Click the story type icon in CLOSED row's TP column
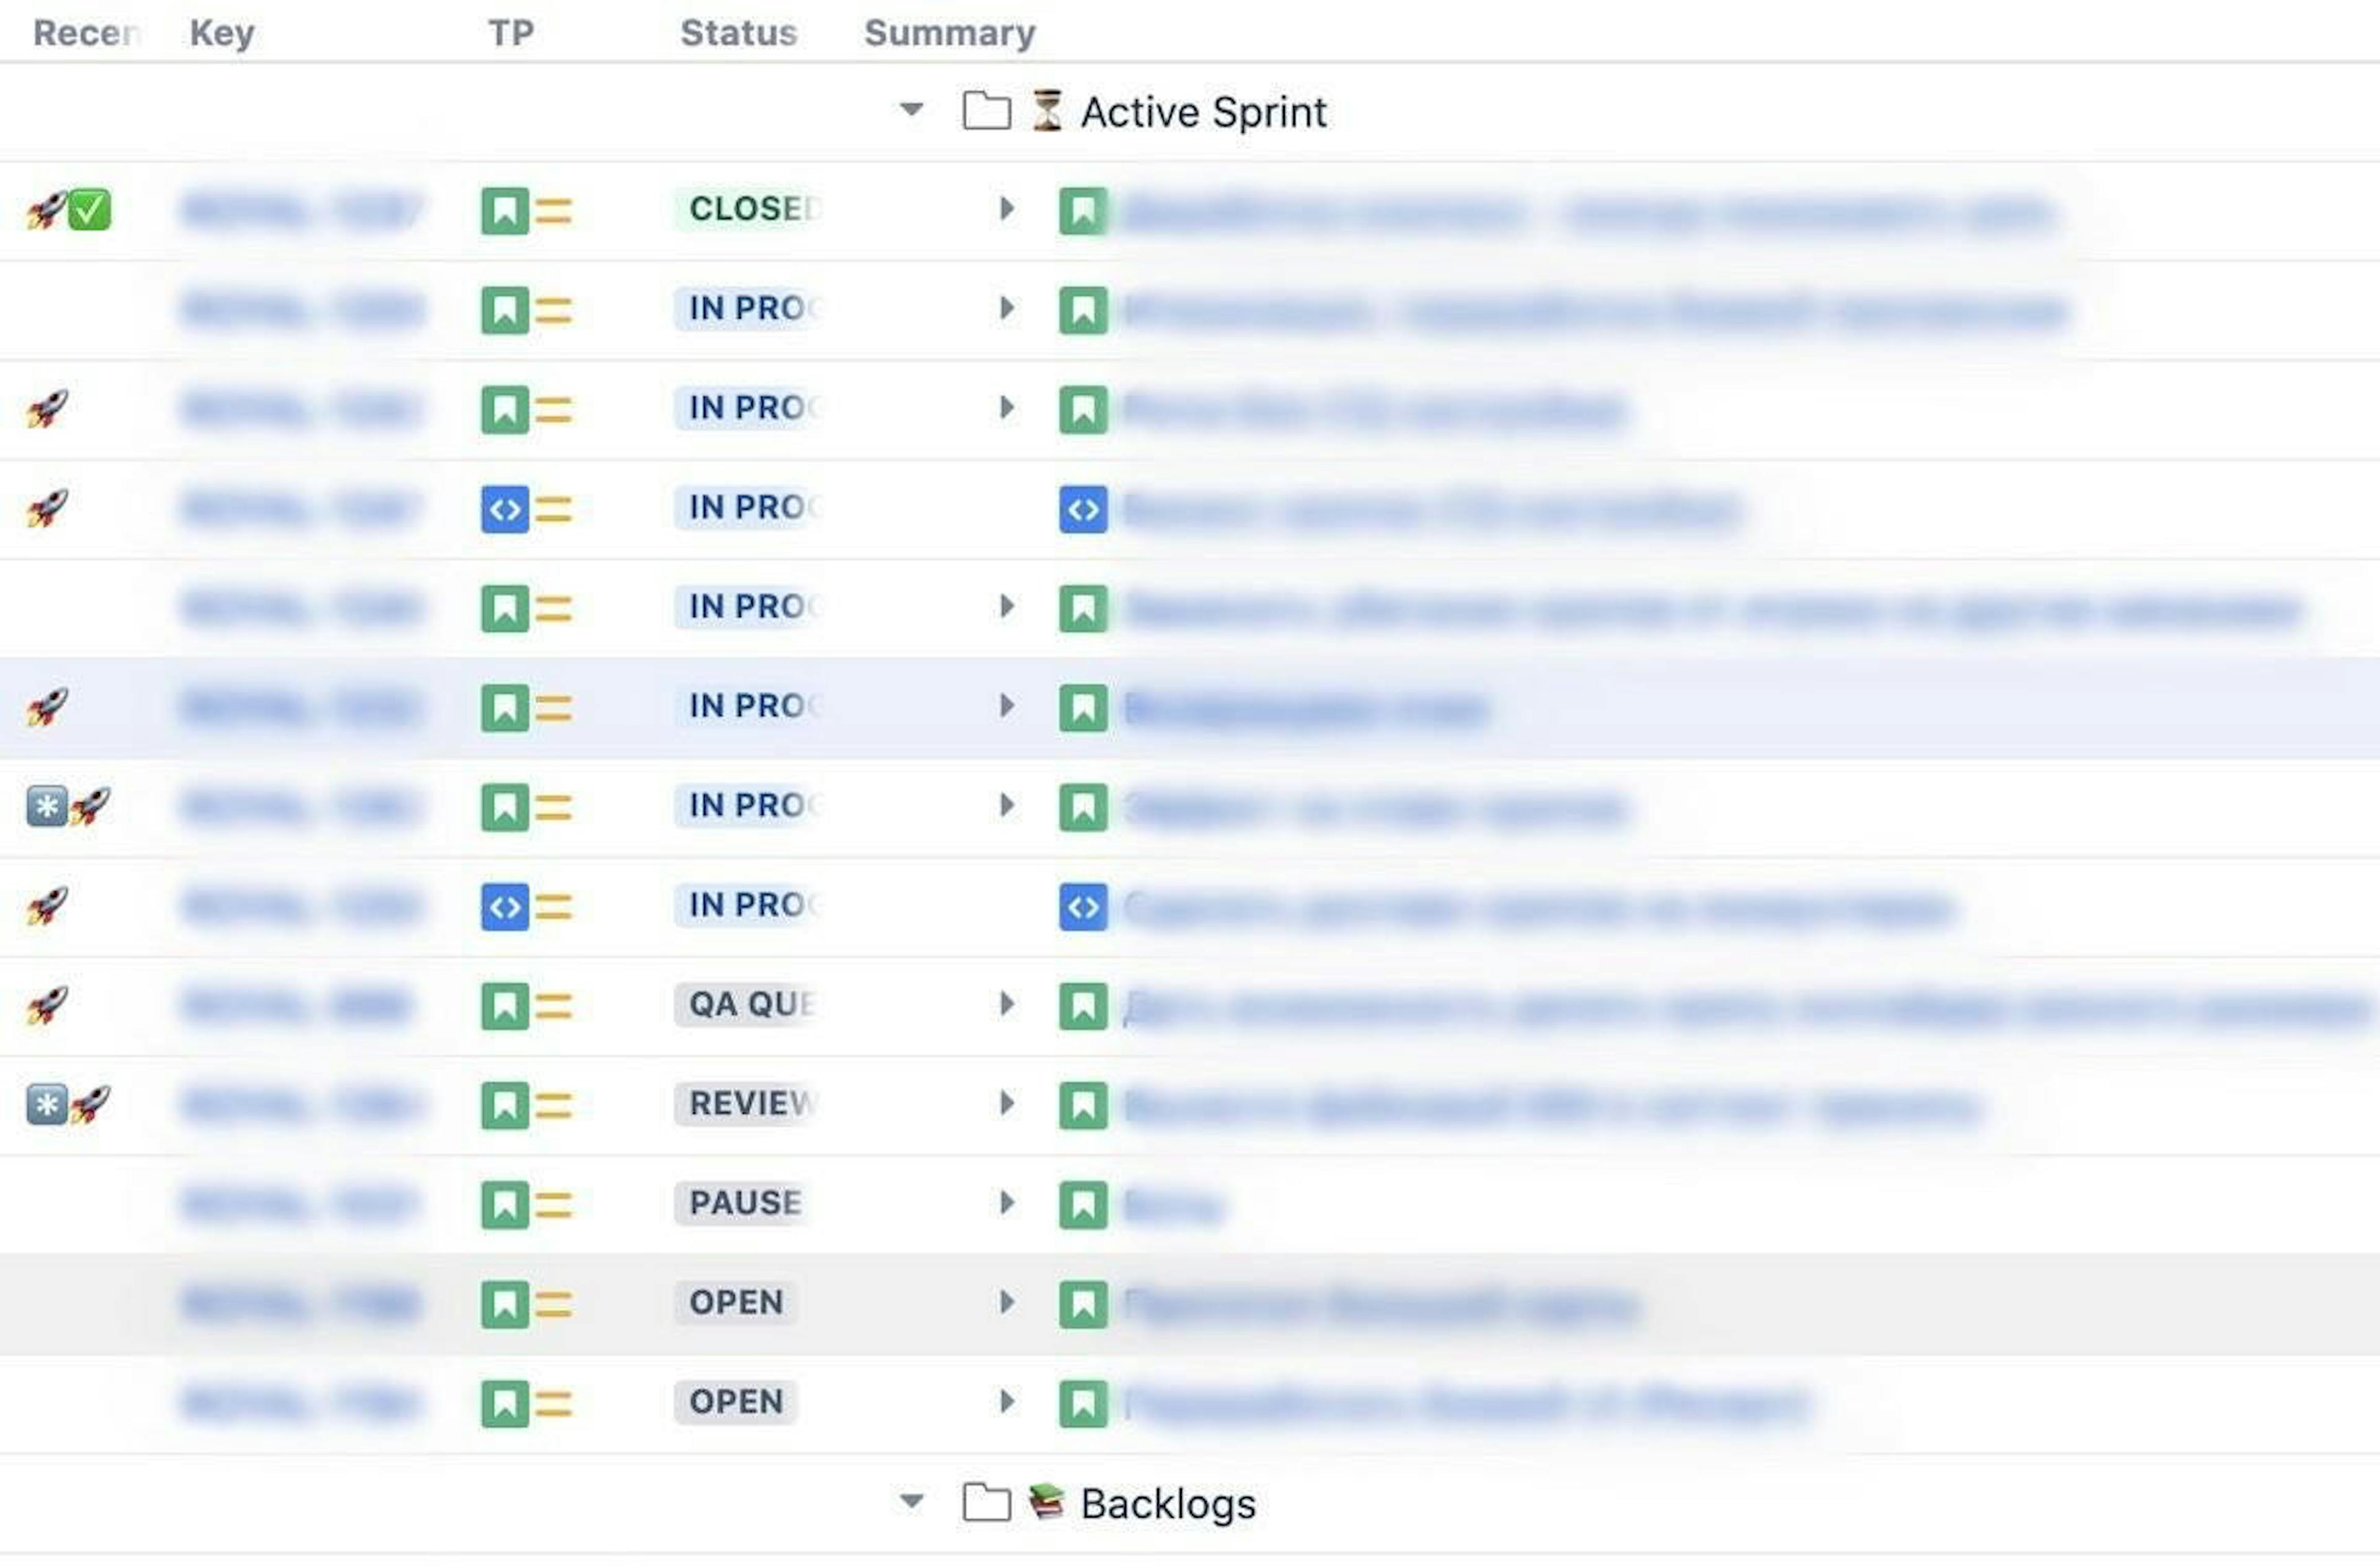The height and width of the screenshot is (1568, 2380). click(505, 210)
